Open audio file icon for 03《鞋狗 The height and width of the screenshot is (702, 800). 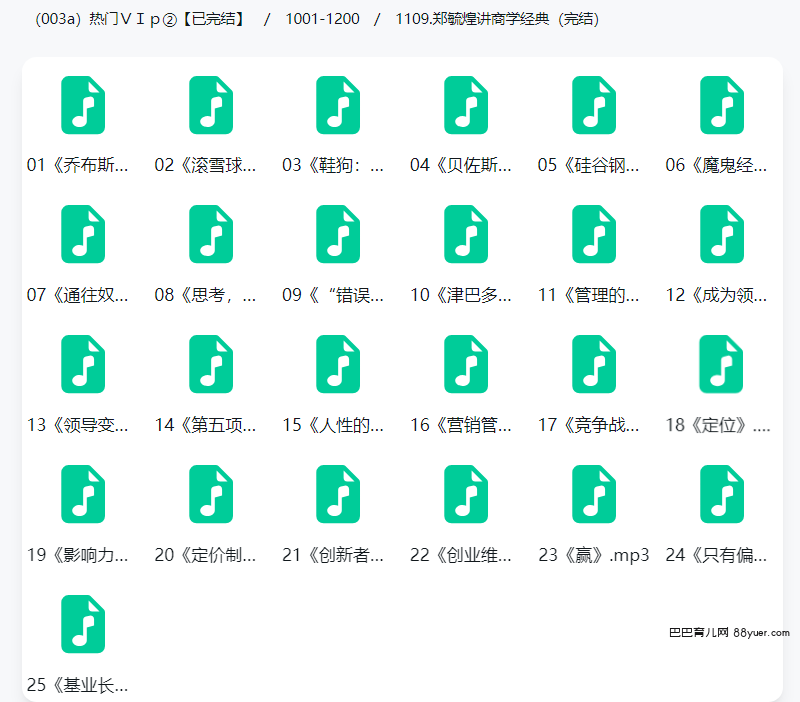[338, 105]
